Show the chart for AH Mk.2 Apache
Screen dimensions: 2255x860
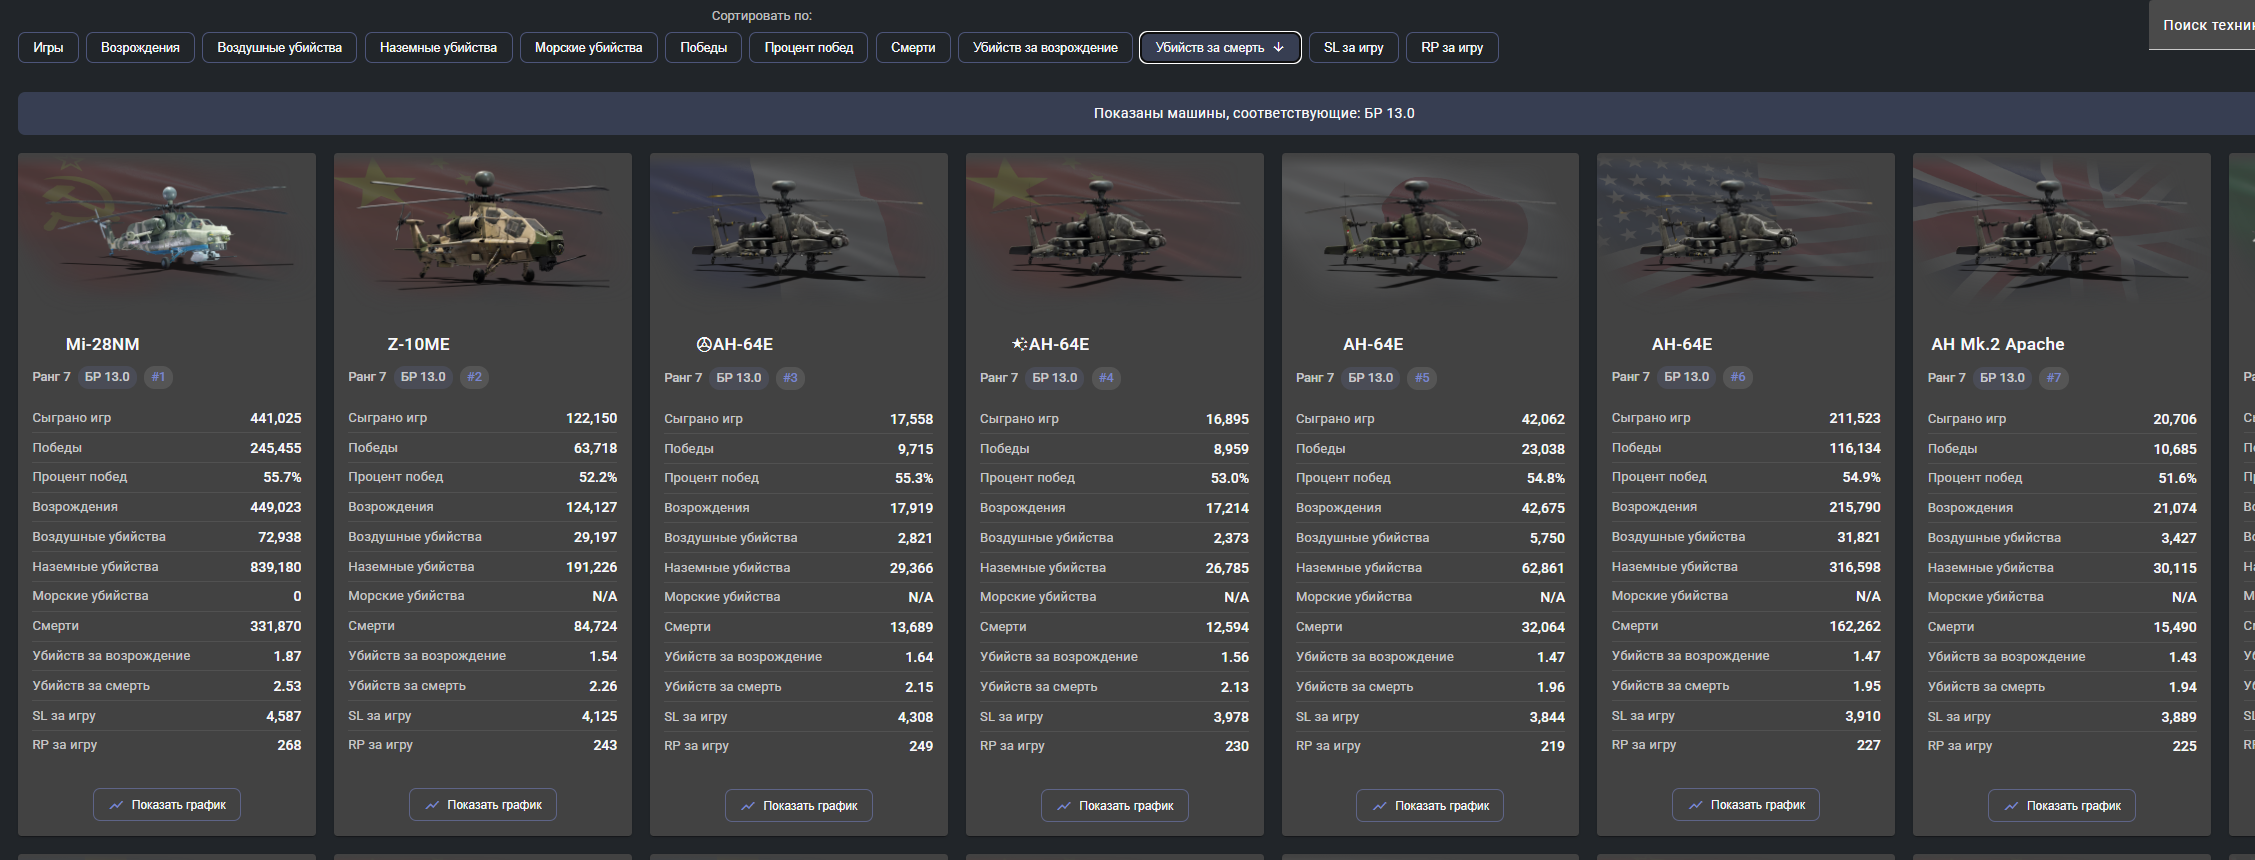(2062, 806)
